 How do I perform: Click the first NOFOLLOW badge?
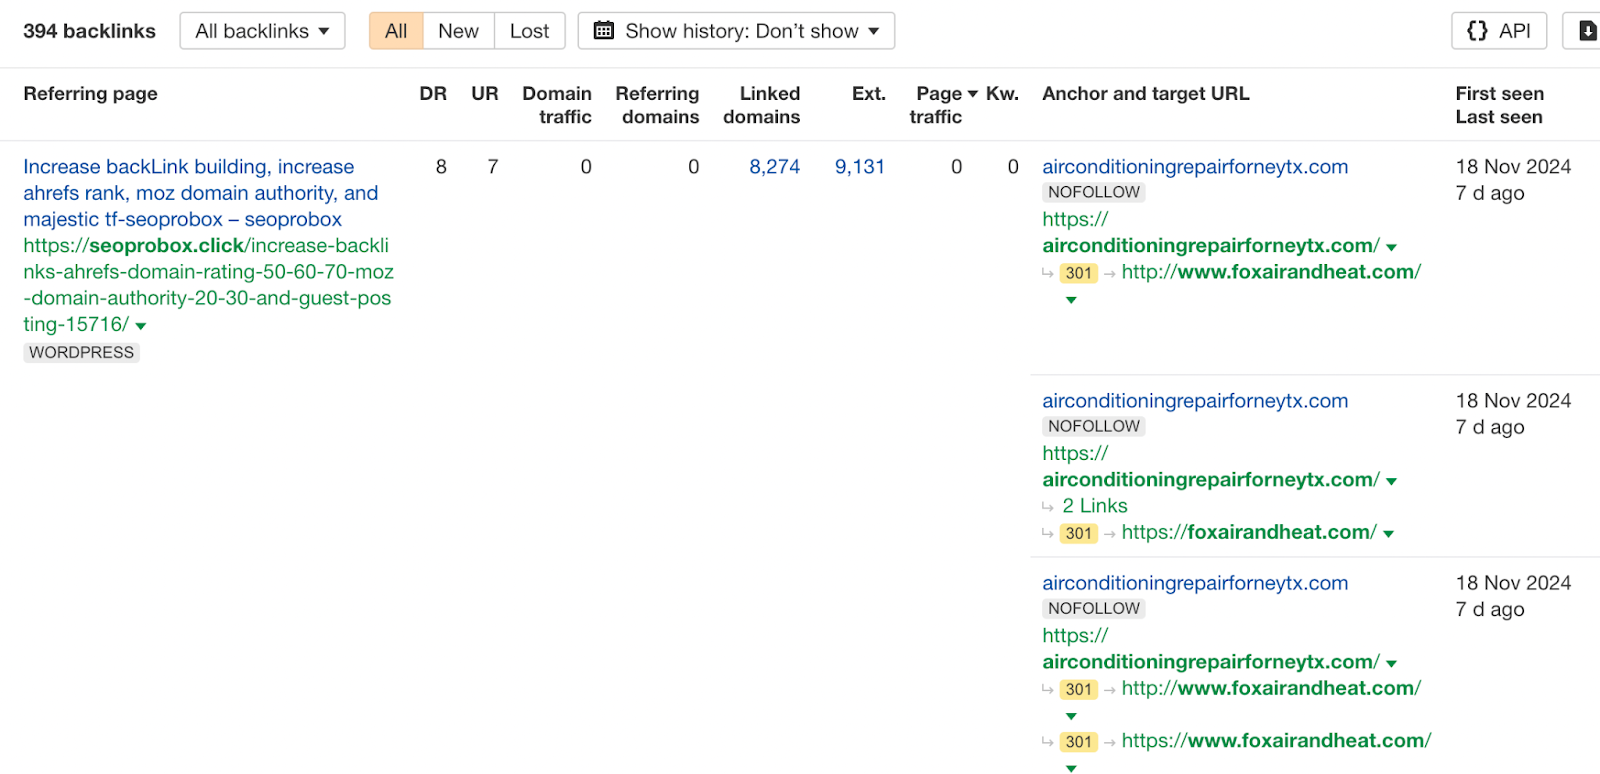click(1094, 192)
